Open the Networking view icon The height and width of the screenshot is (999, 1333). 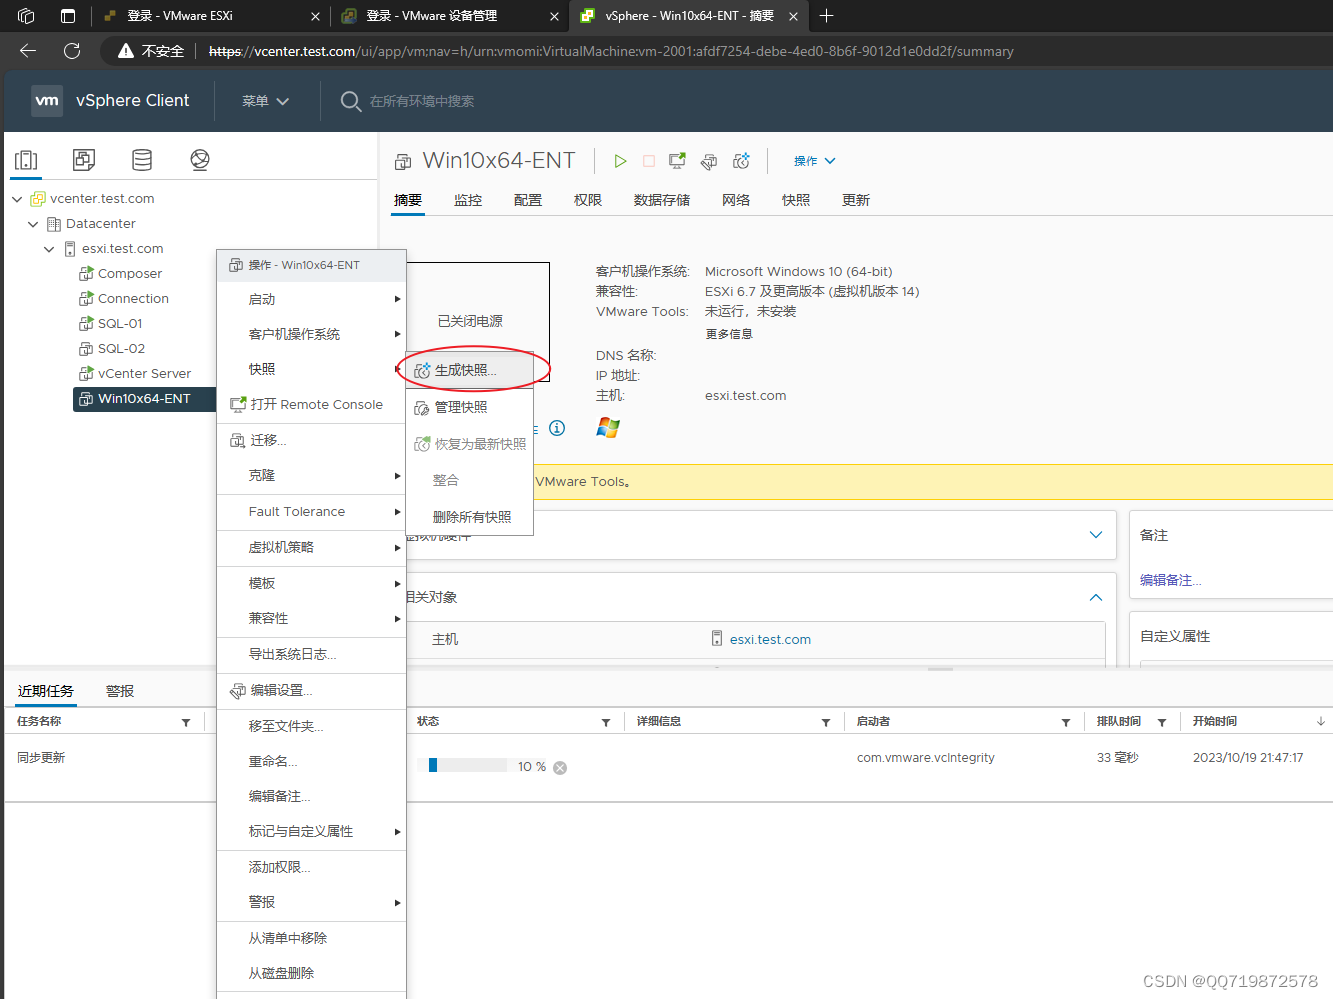tap(200, 160)
